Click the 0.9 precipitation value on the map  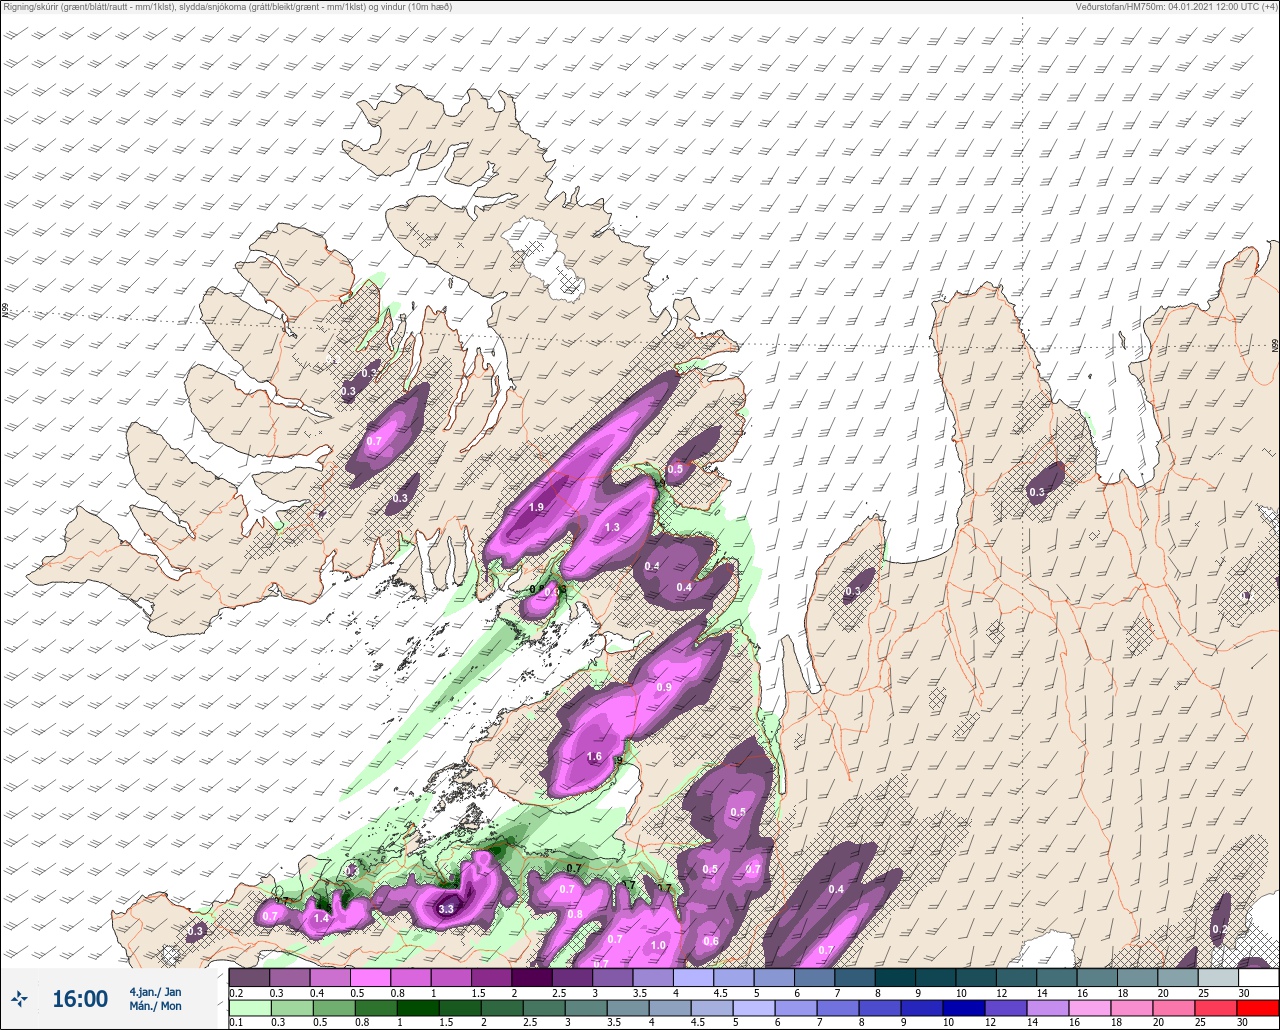tap(664, 687)
